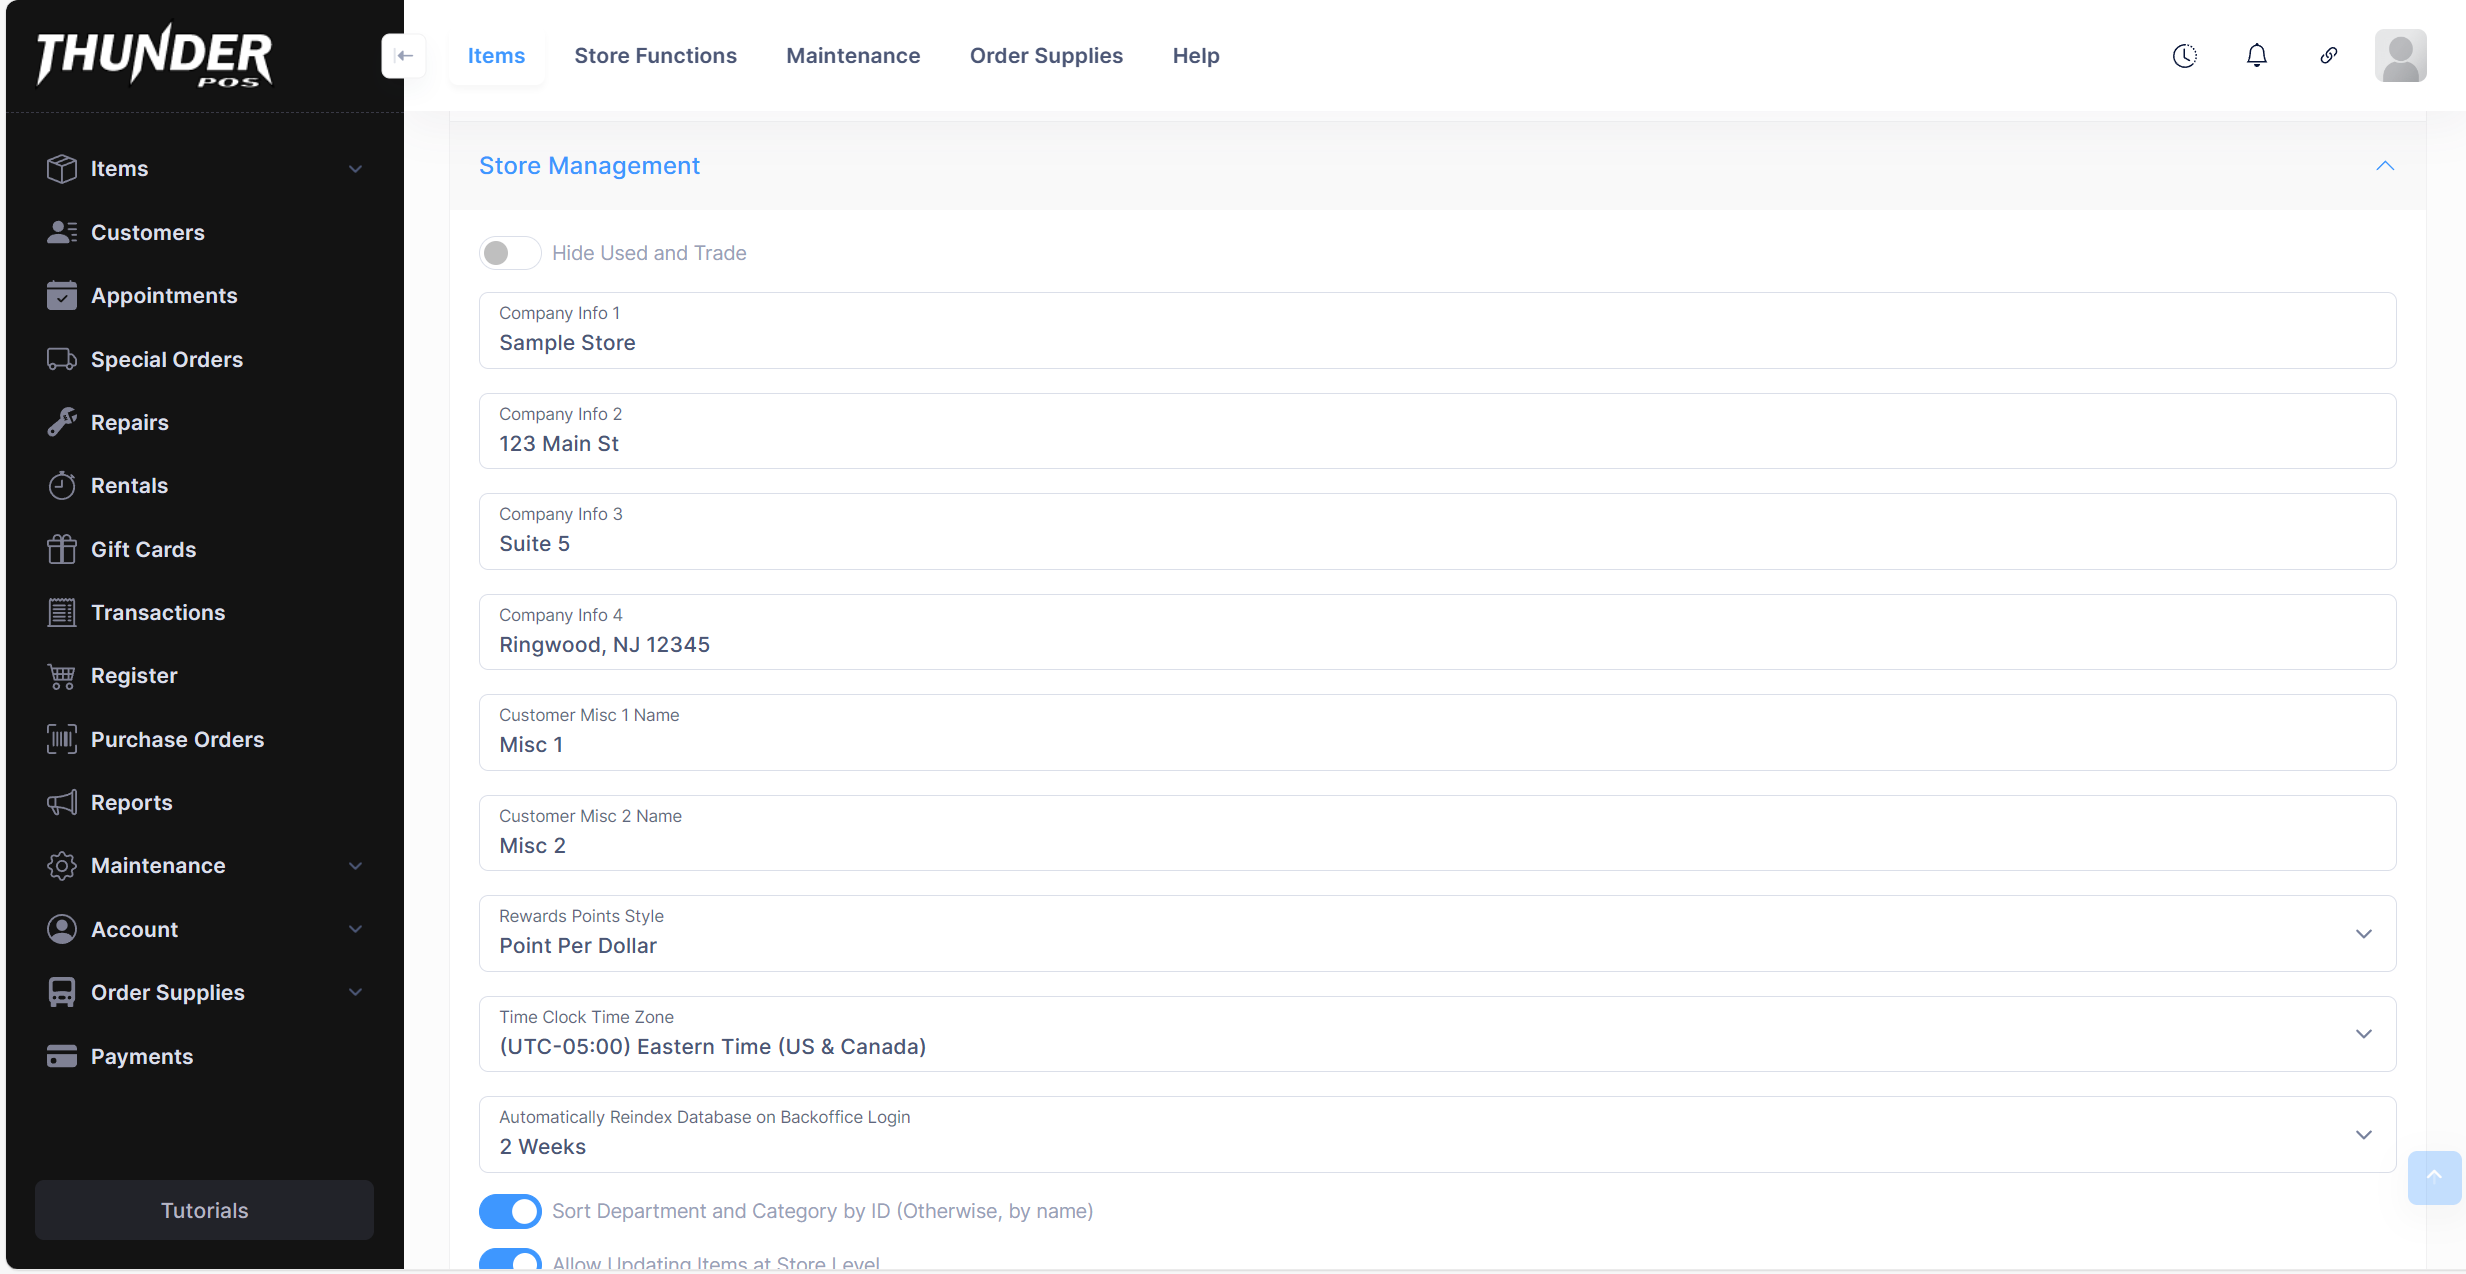Image resolution: width=2466 pixels, height=1274 pixels.
Task: Open Rewards Points Style dropdown
Action: click(x=1436, y=933)
